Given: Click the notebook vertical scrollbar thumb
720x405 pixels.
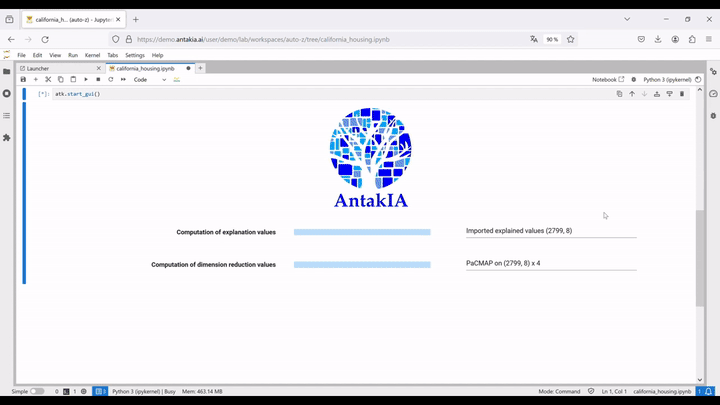Looking at the screenshot, I should point(699,258).
